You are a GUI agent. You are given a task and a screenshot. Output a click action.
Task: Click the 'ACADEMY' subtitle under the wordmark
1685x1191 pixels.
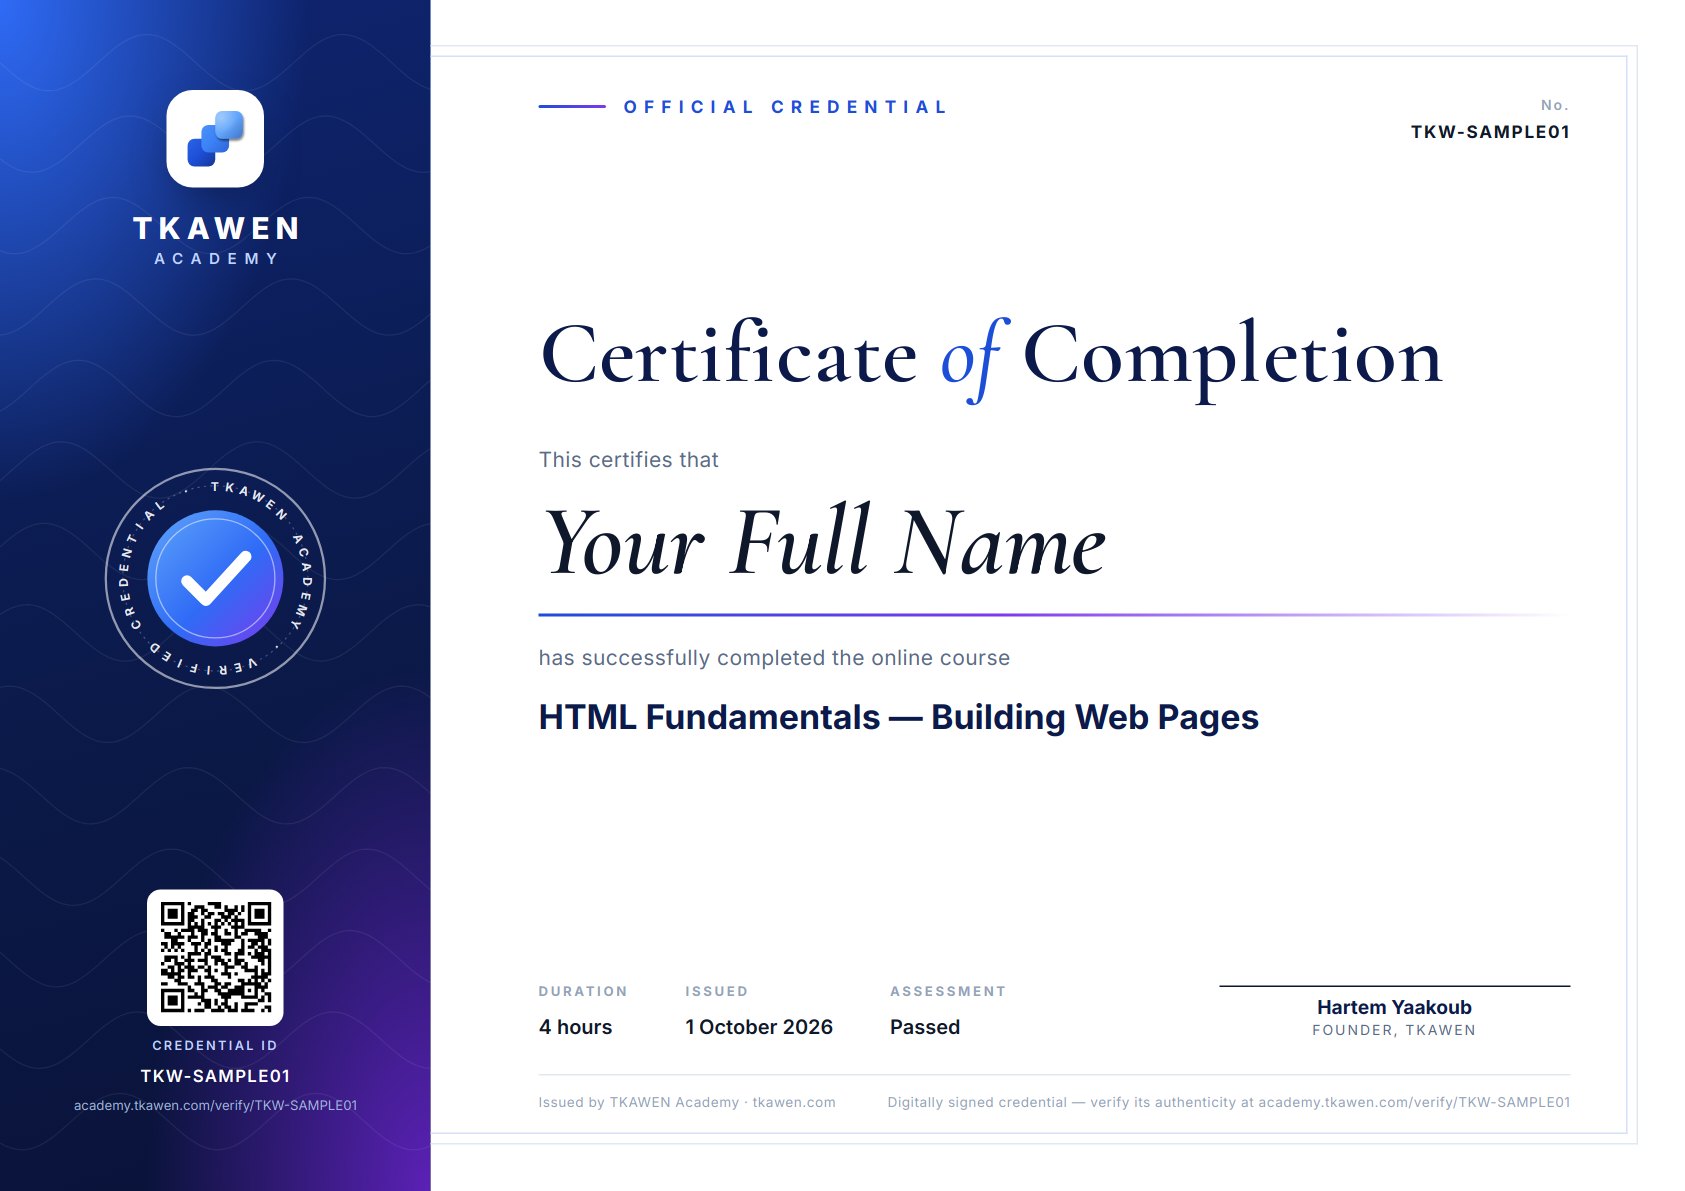(216, 259)
